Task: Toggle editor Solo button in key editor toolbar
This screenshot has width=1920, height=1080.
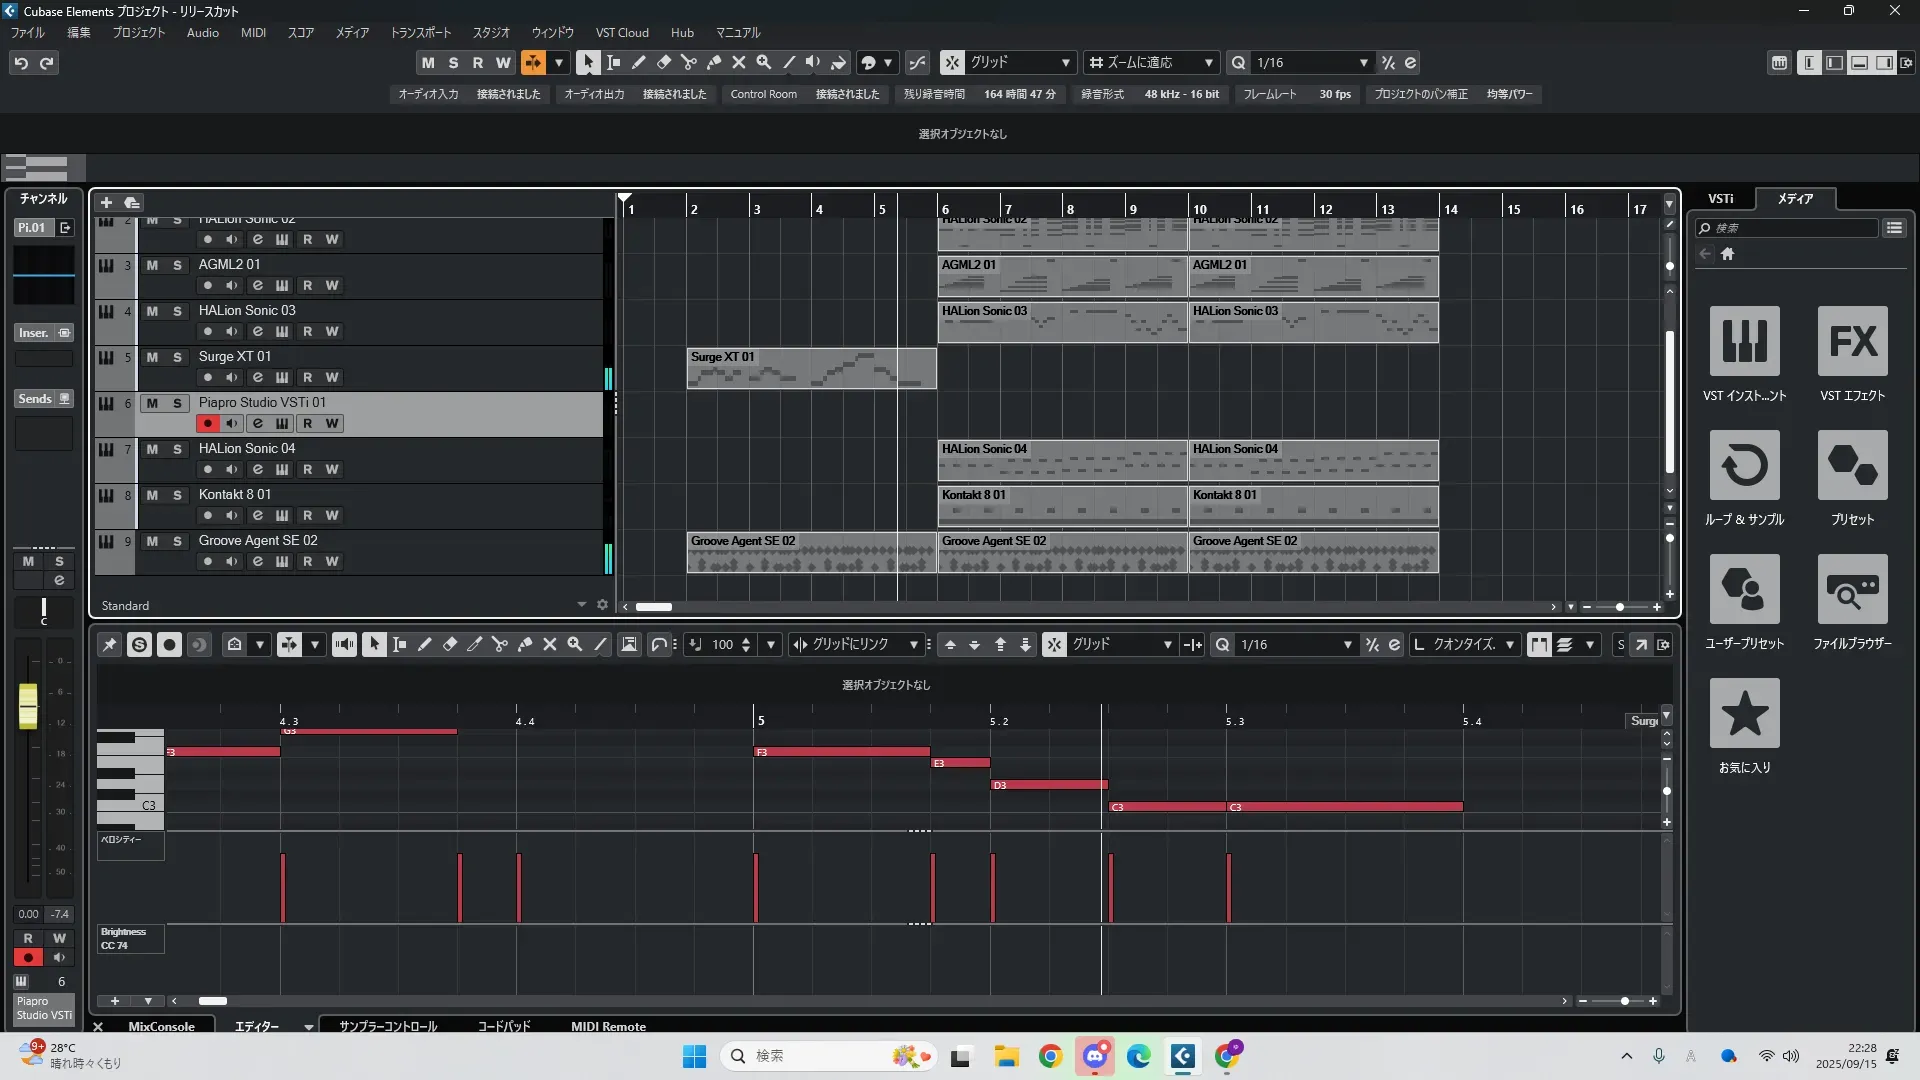Action: (139, 645)
